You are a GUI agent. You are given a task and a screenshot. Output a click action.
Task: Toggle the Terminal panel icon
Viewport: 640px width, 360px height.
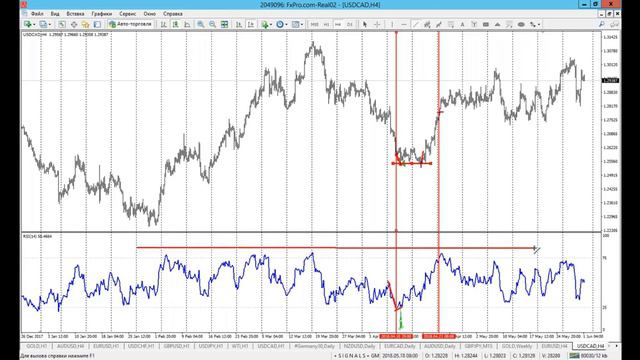pos(97,24)
